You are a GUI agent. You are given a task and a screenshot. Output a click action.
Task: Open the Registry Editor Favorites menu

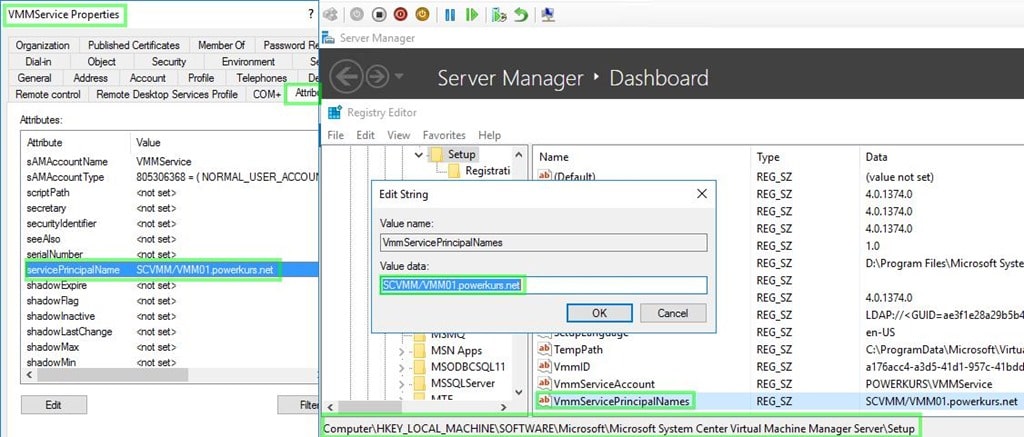[x=444, y=135]
